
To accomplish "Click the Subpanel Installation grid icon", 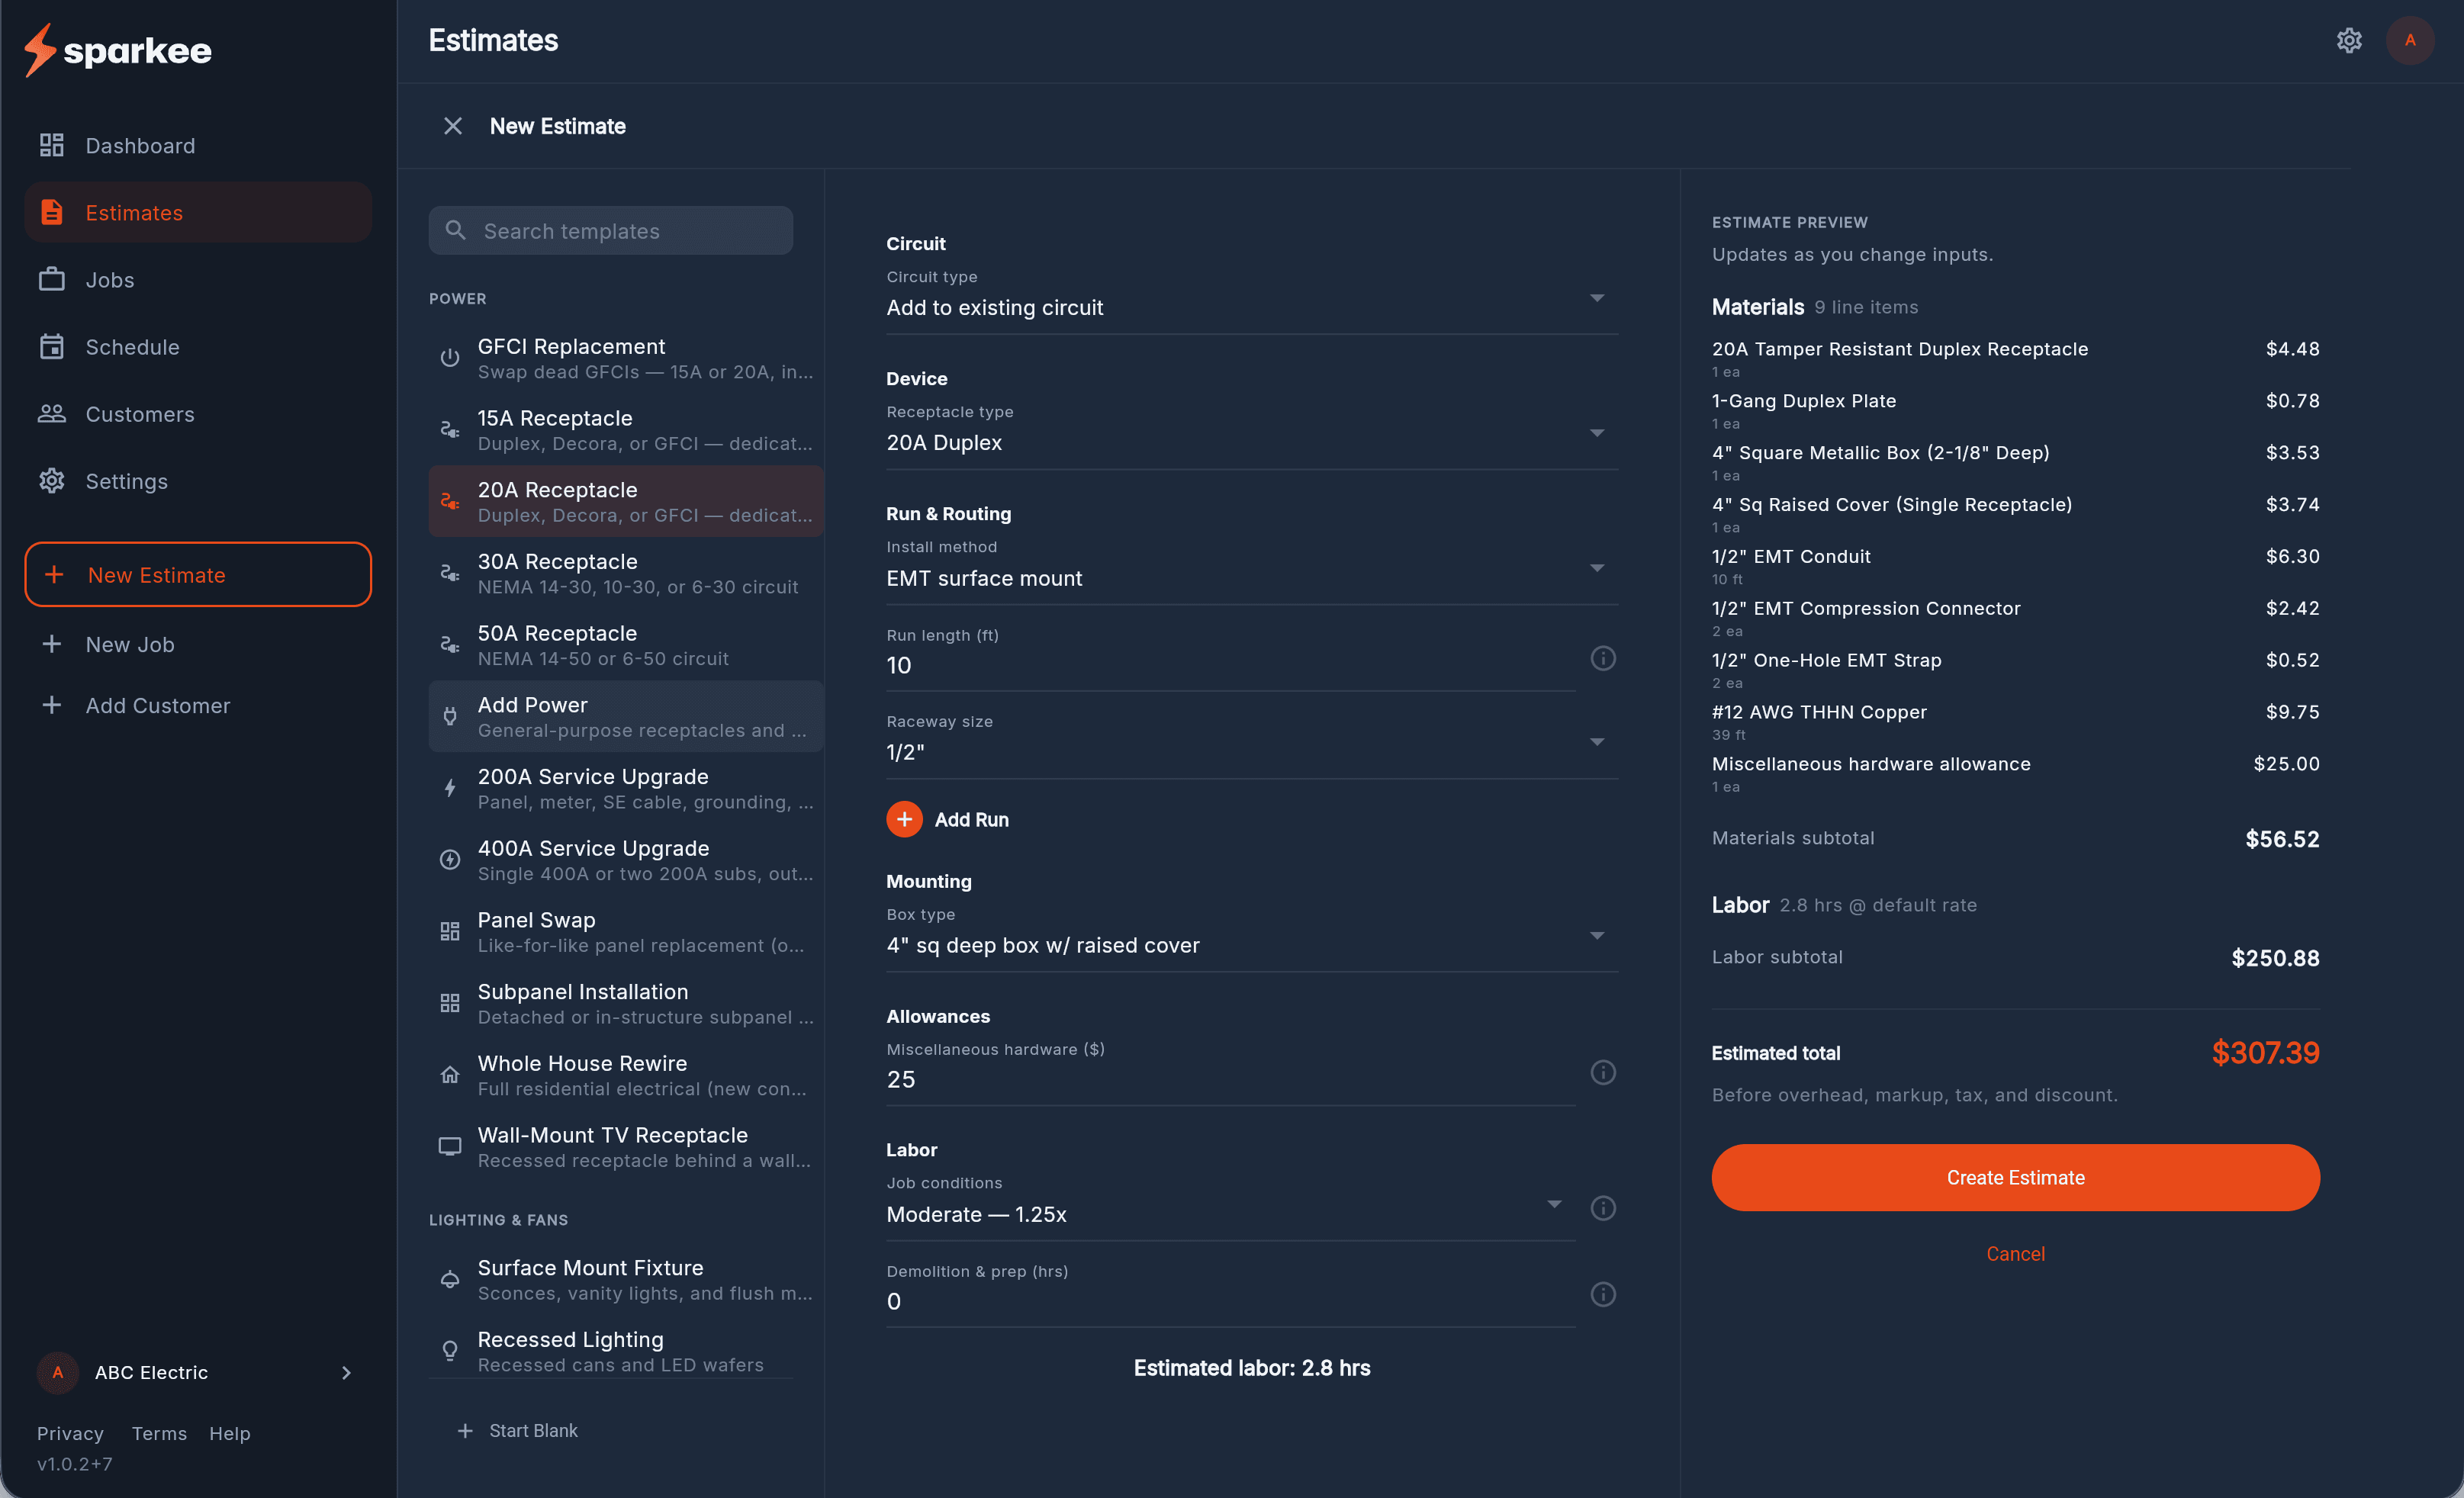I will [450, 1003].
